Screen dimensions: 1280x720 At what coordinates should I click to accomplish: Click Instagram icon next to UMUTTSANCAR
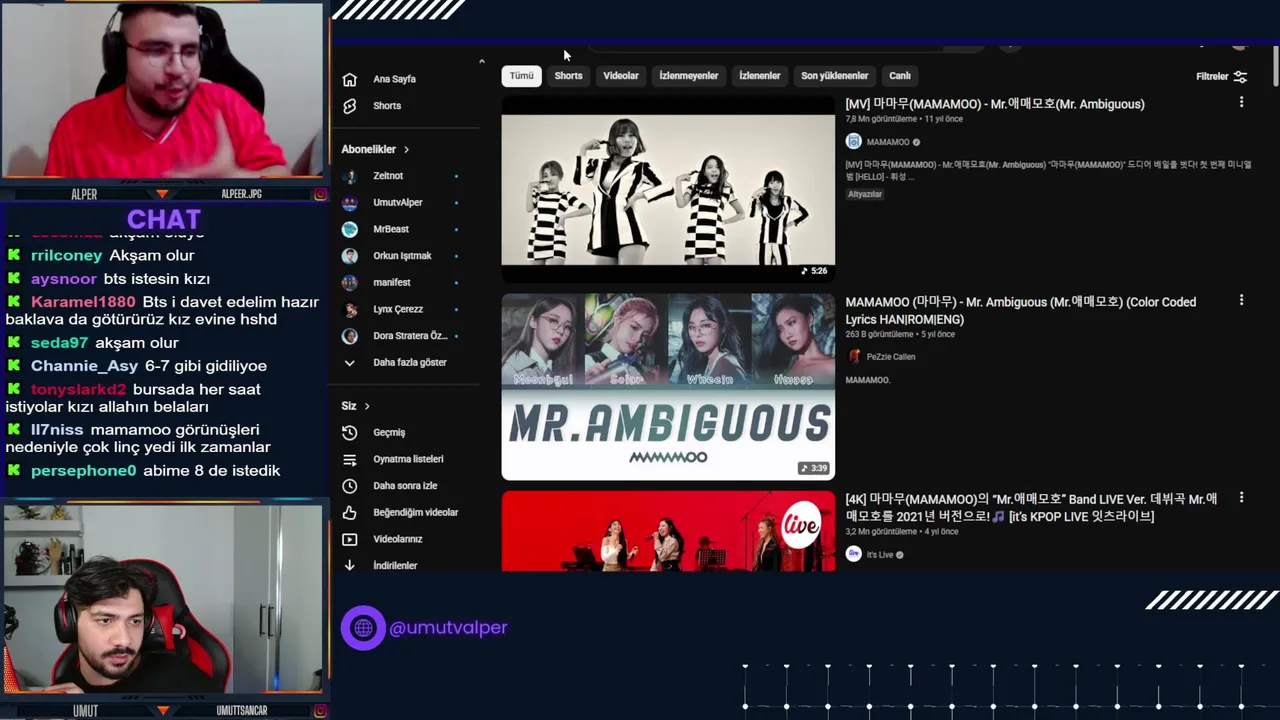[320, 711]
